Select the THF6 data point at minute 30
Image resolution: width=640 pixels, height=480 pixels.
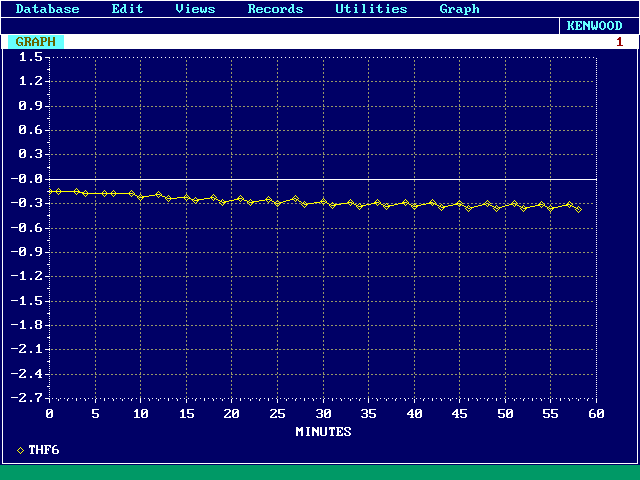coord(323,201)
